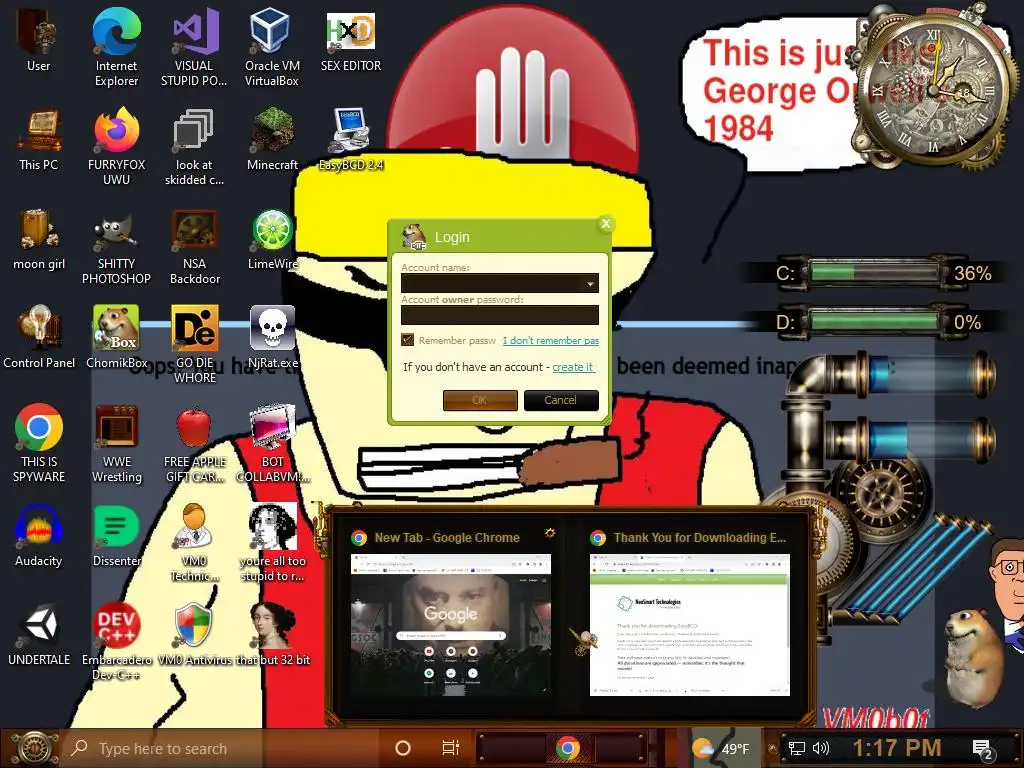This screenshot has width=1024, height=768.
Task: Toggle the Remember password checkbox
Action: 408,340
